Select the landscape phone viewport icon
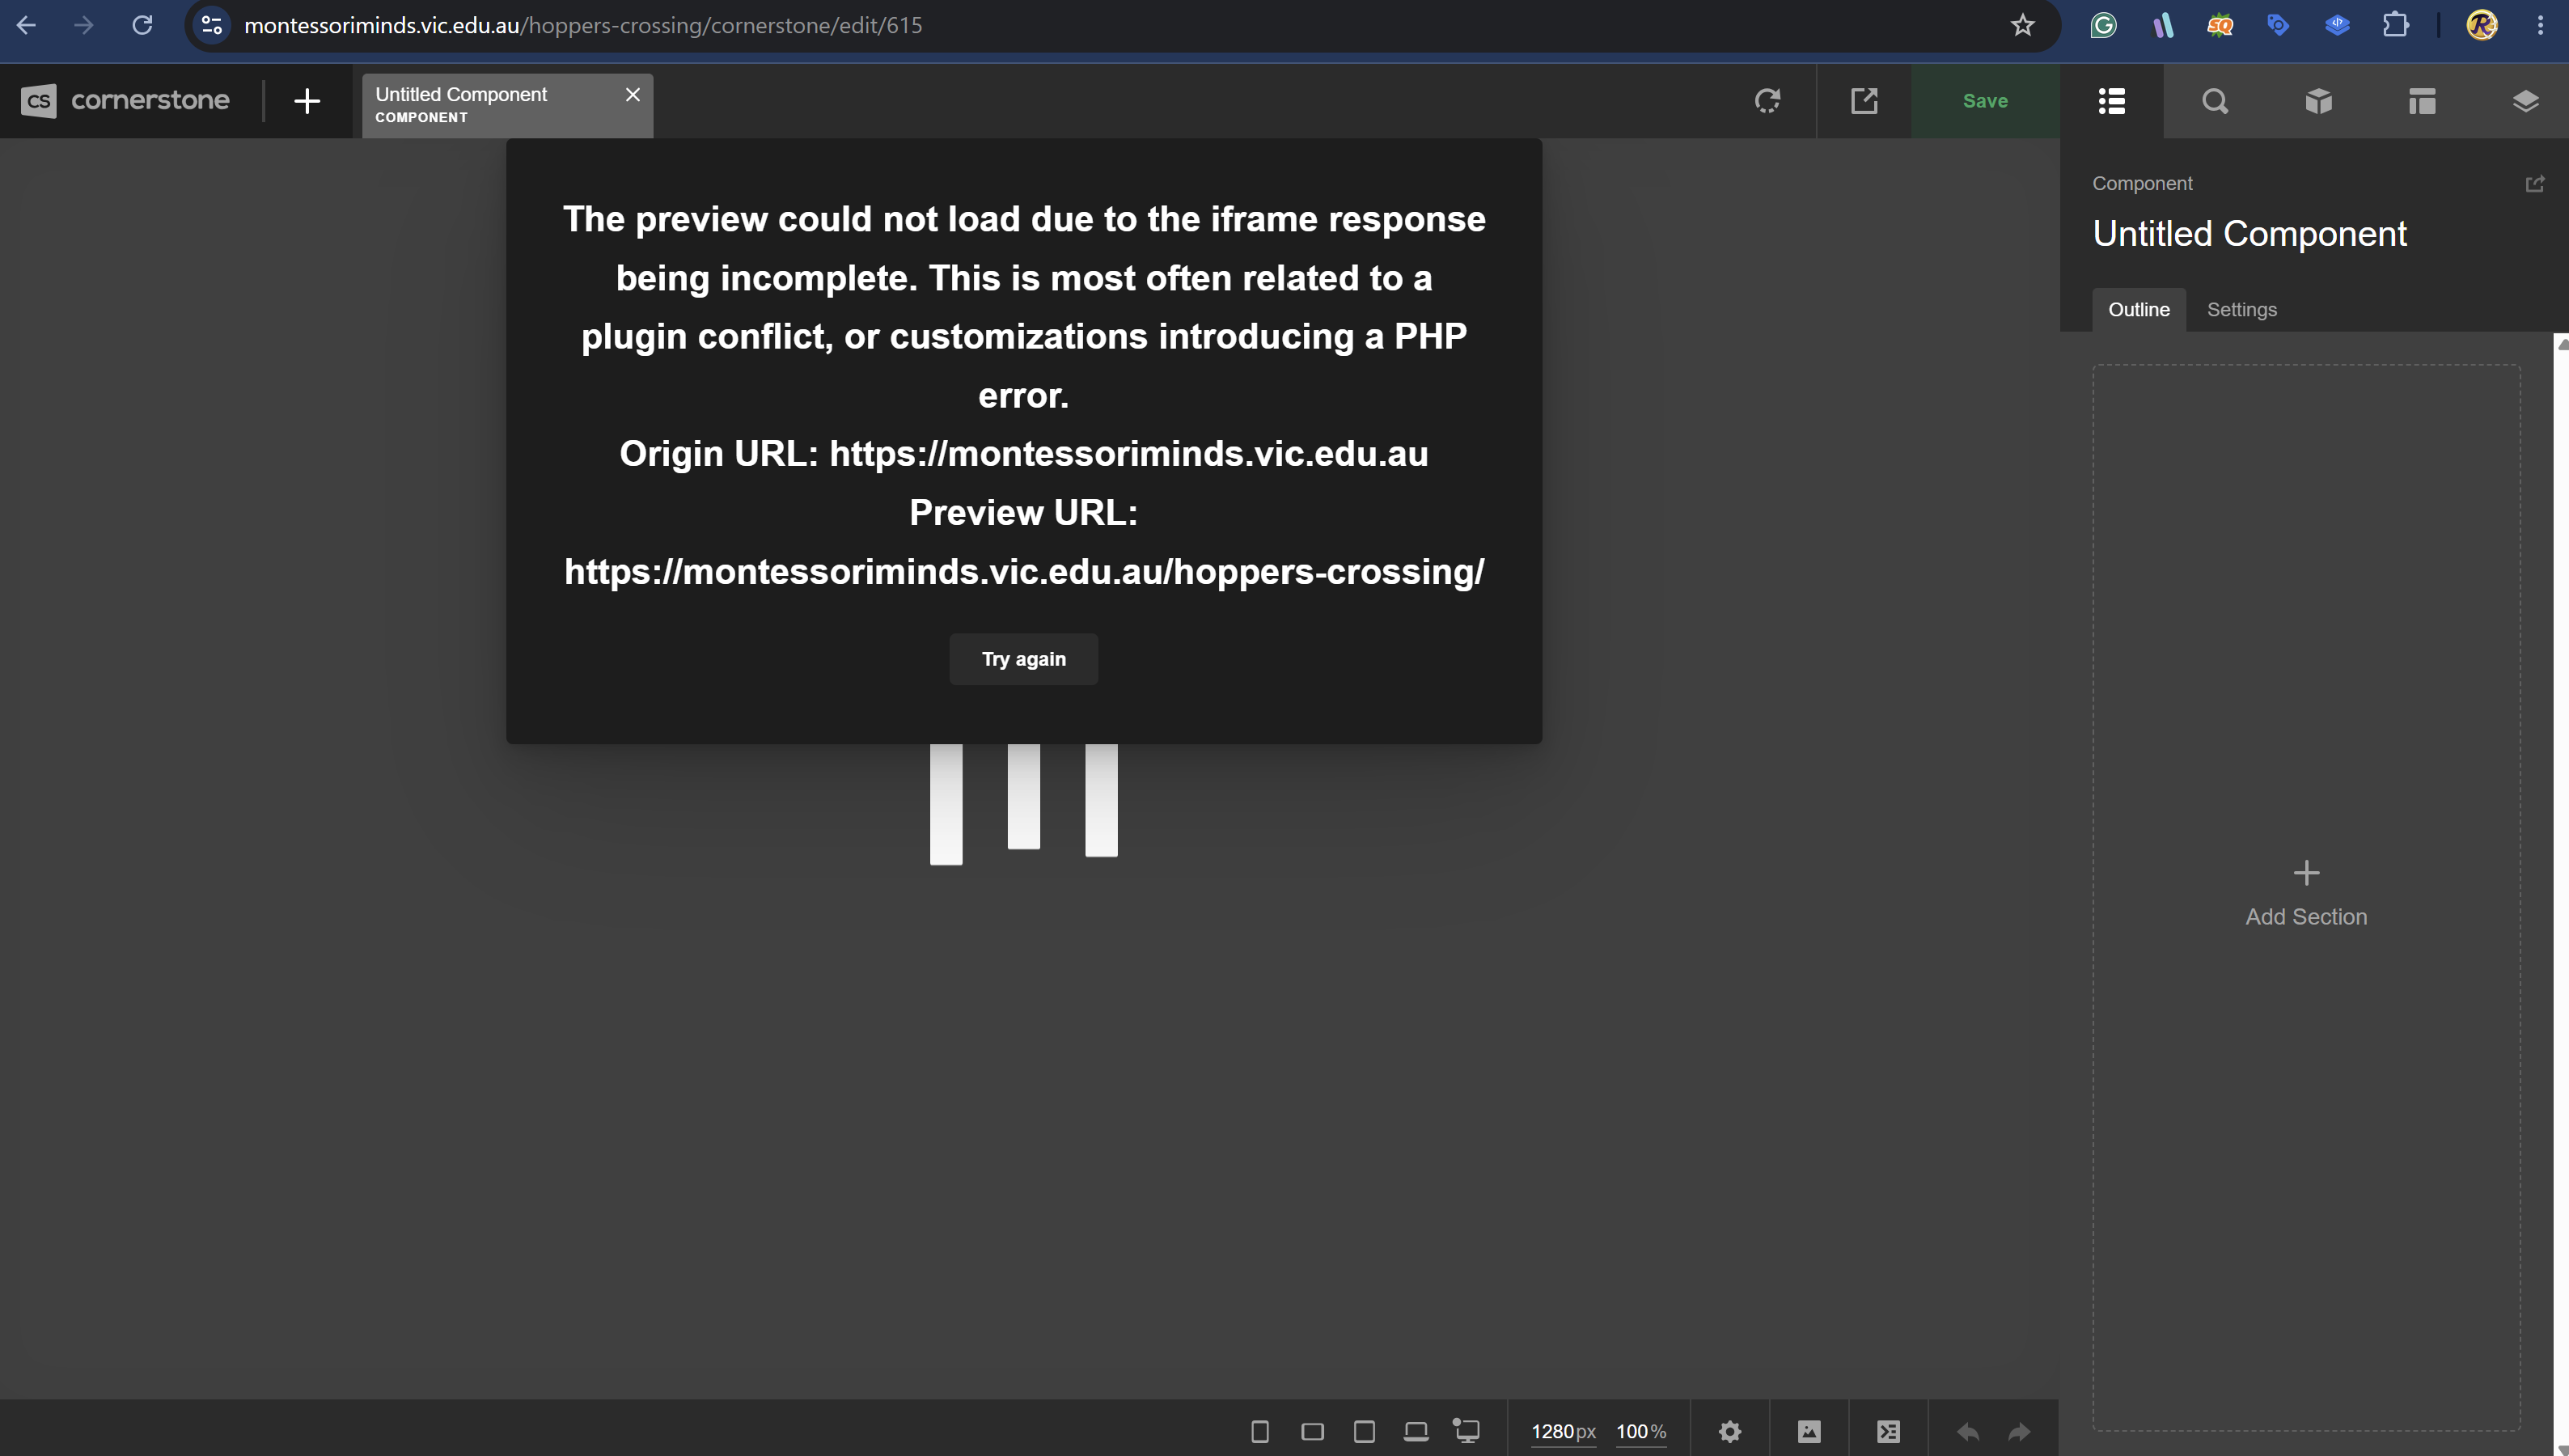The height and width of the screenshot is (1456, 2569). click(x=1312, y=1431)
